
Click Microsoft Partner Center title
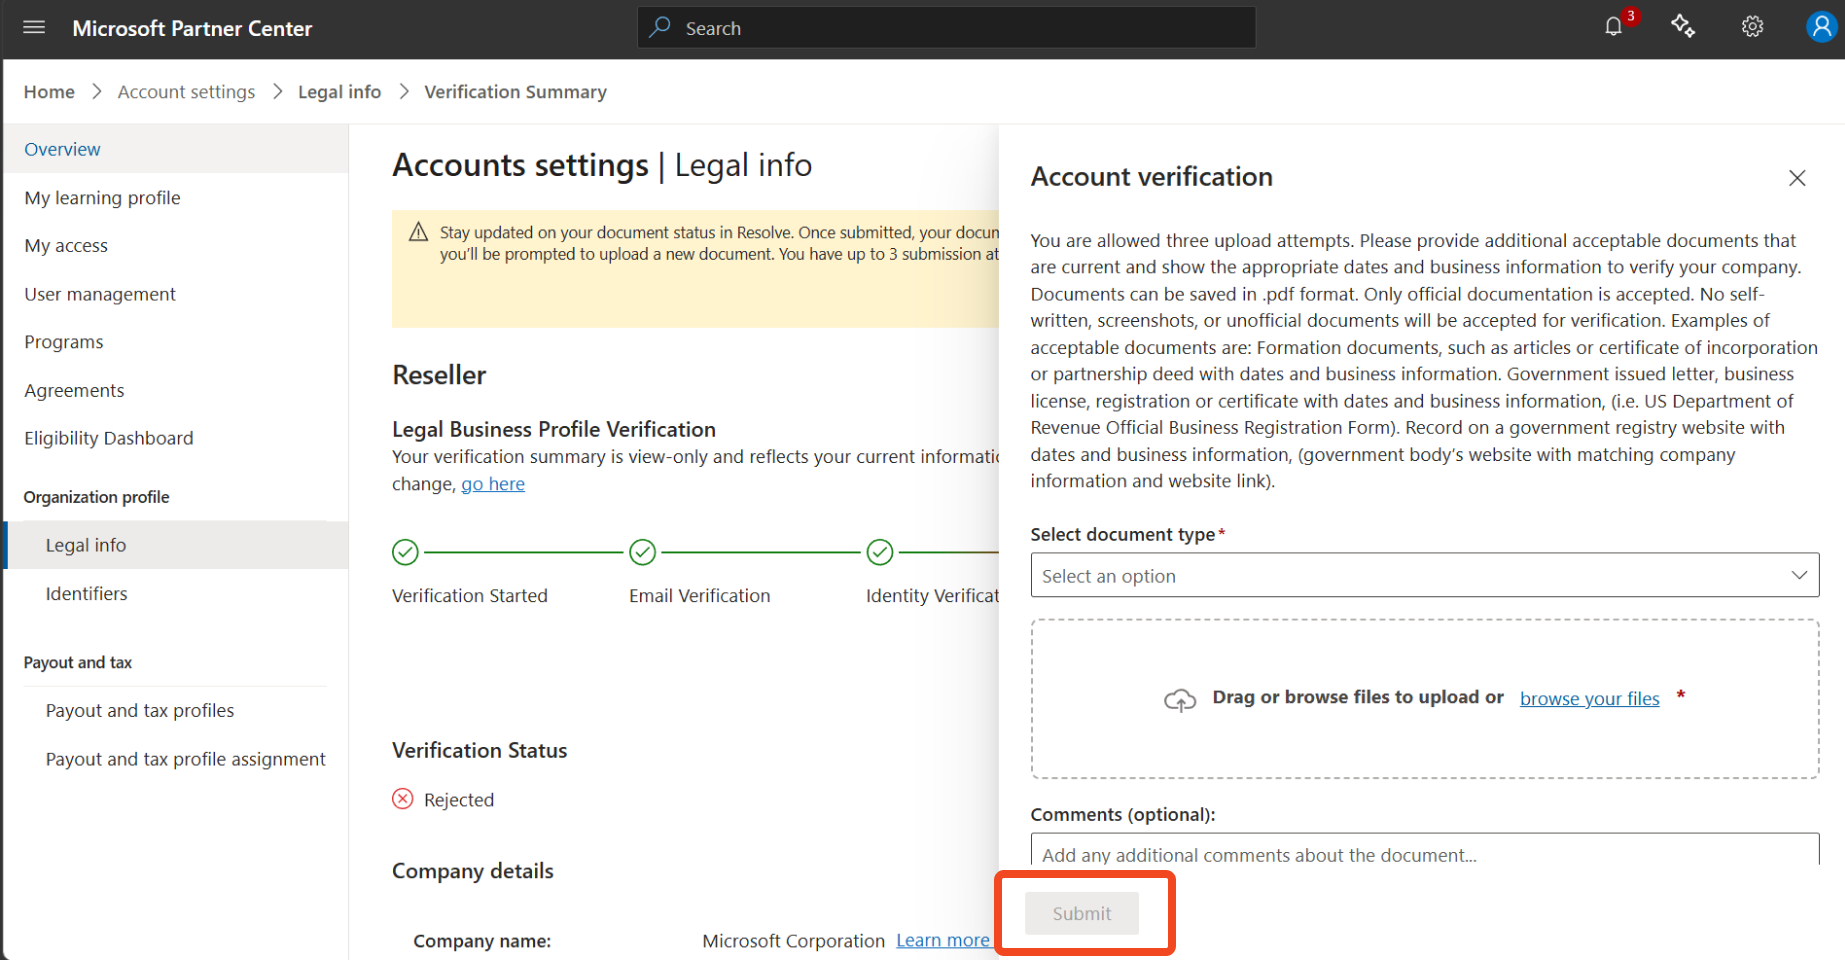tap(192, 28)
